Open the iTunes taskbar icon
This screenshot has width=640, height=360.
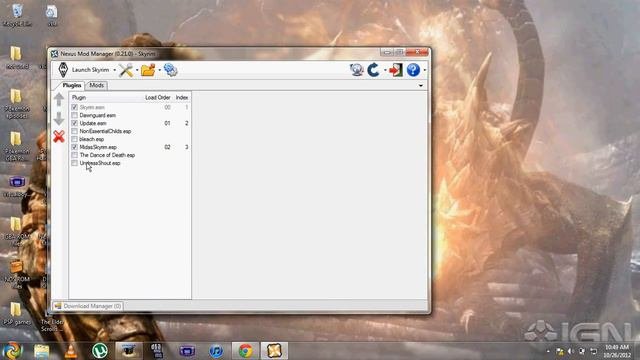[216, 351]
